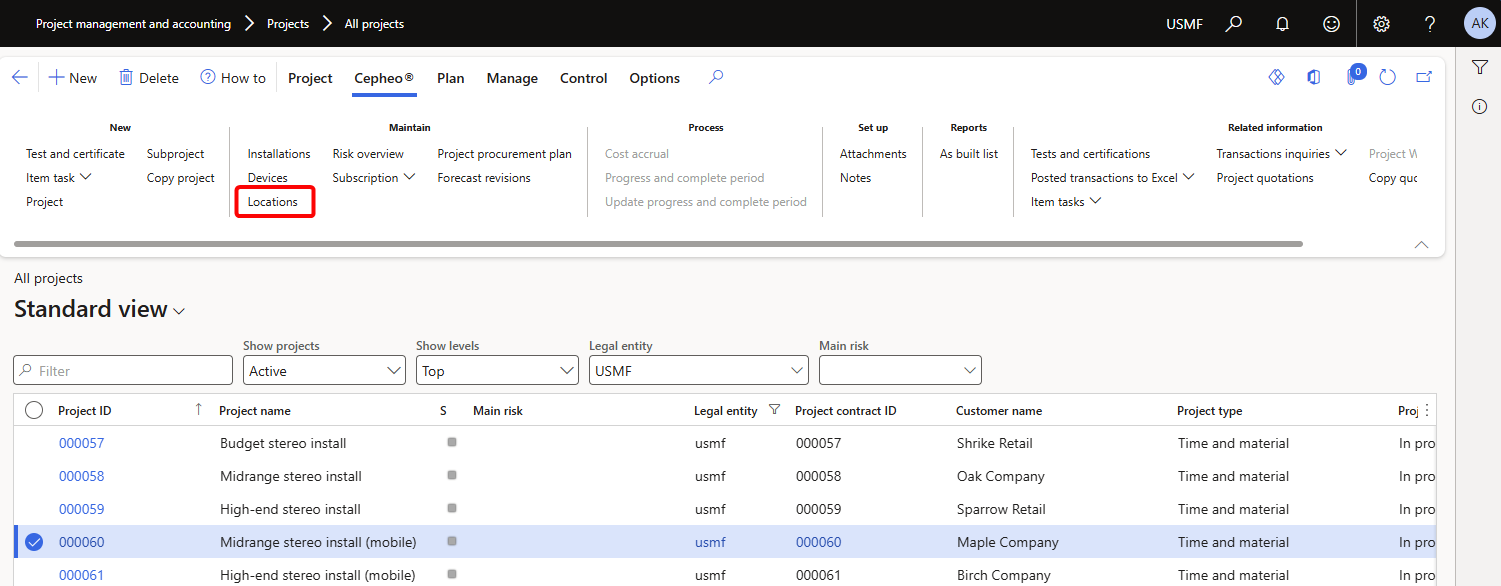
Task: Open the settings gear
Action: 1381,23
